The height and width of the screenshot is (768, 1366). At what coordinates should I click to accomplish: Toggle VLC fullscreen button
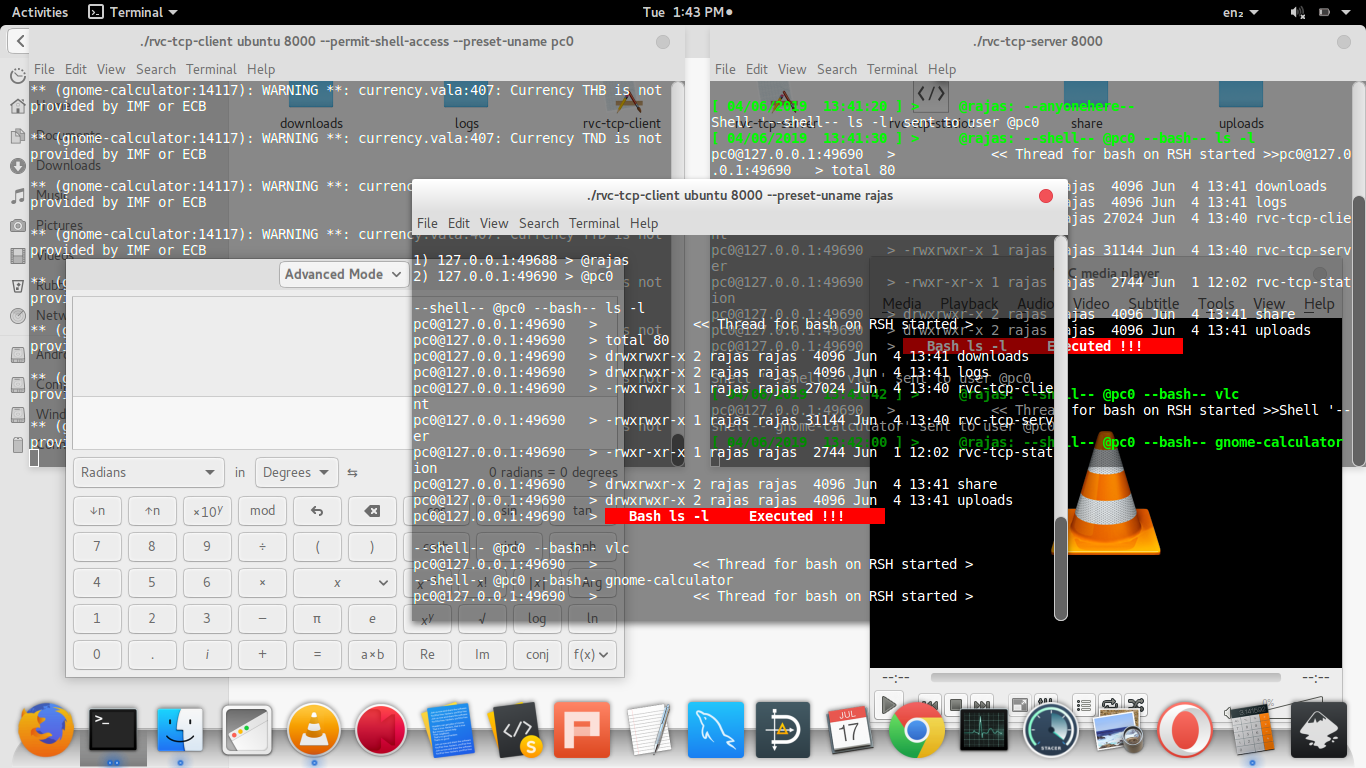(x=1019, y=704)
